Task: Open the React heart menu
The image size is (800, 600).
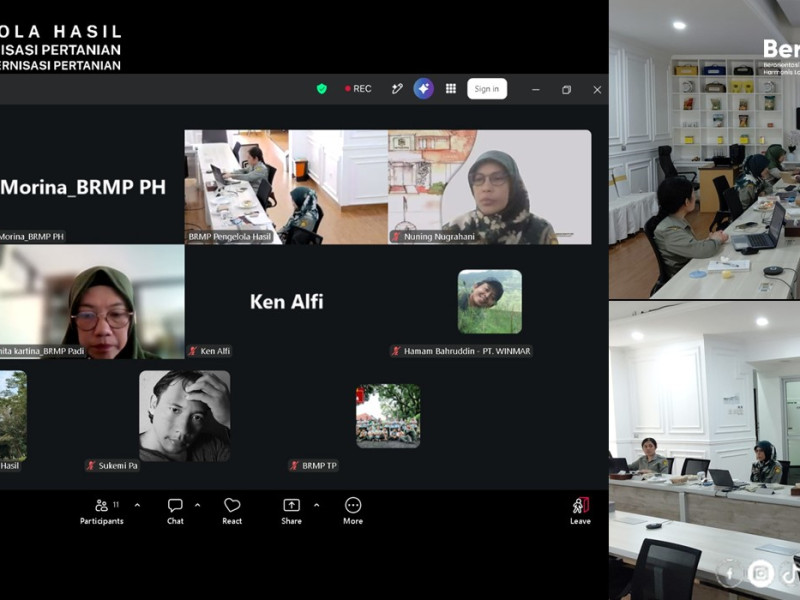Action: tap(232, 512)
